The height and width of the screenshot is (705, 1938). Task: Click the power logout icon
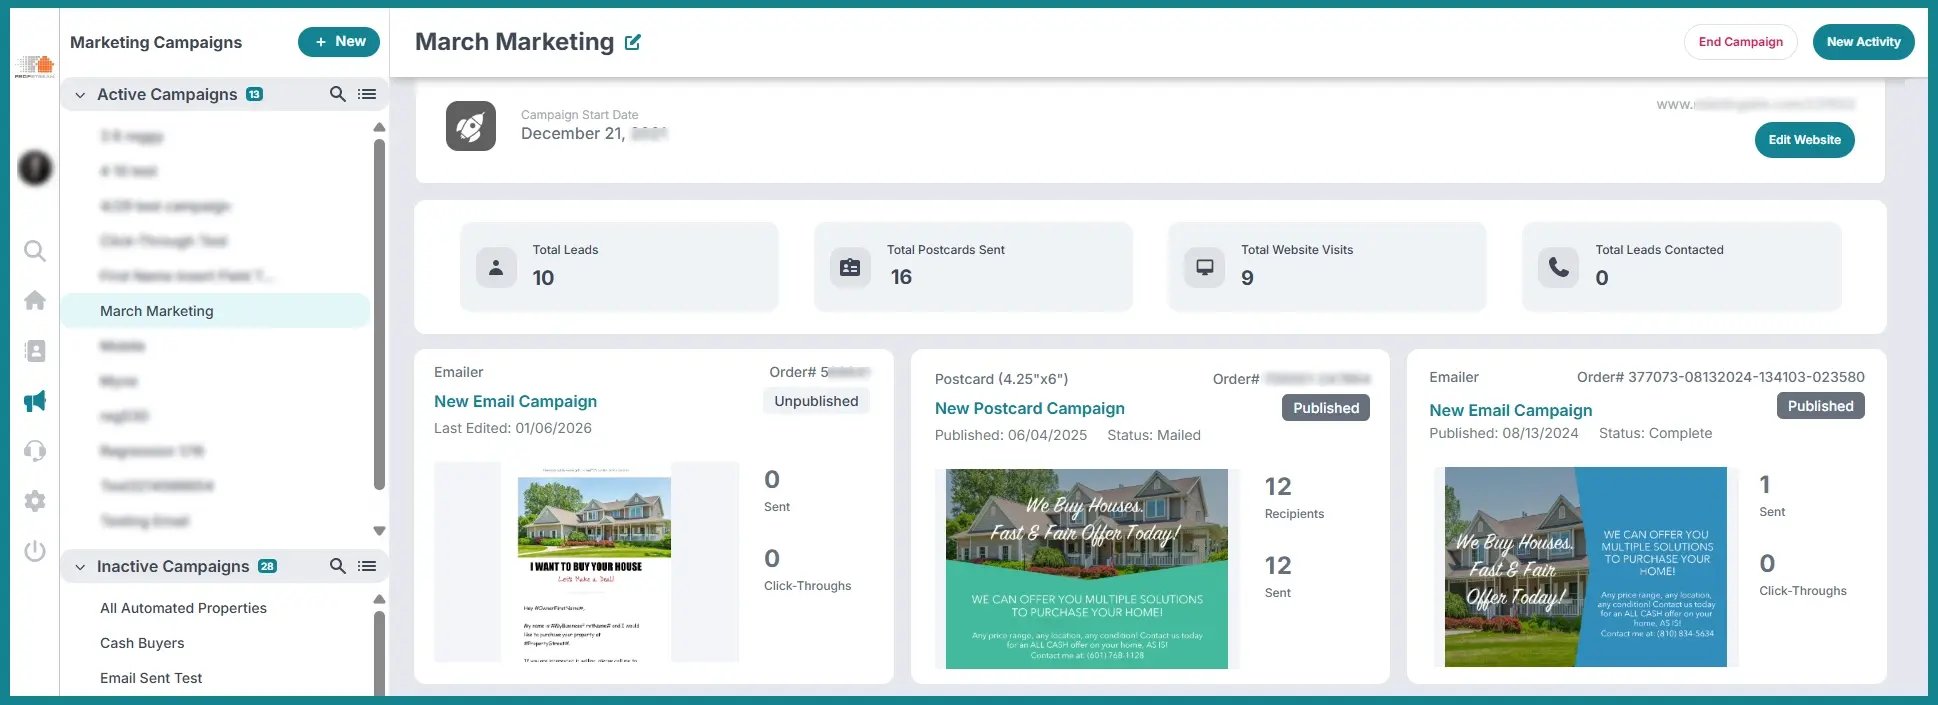click(x=35, y=551)
